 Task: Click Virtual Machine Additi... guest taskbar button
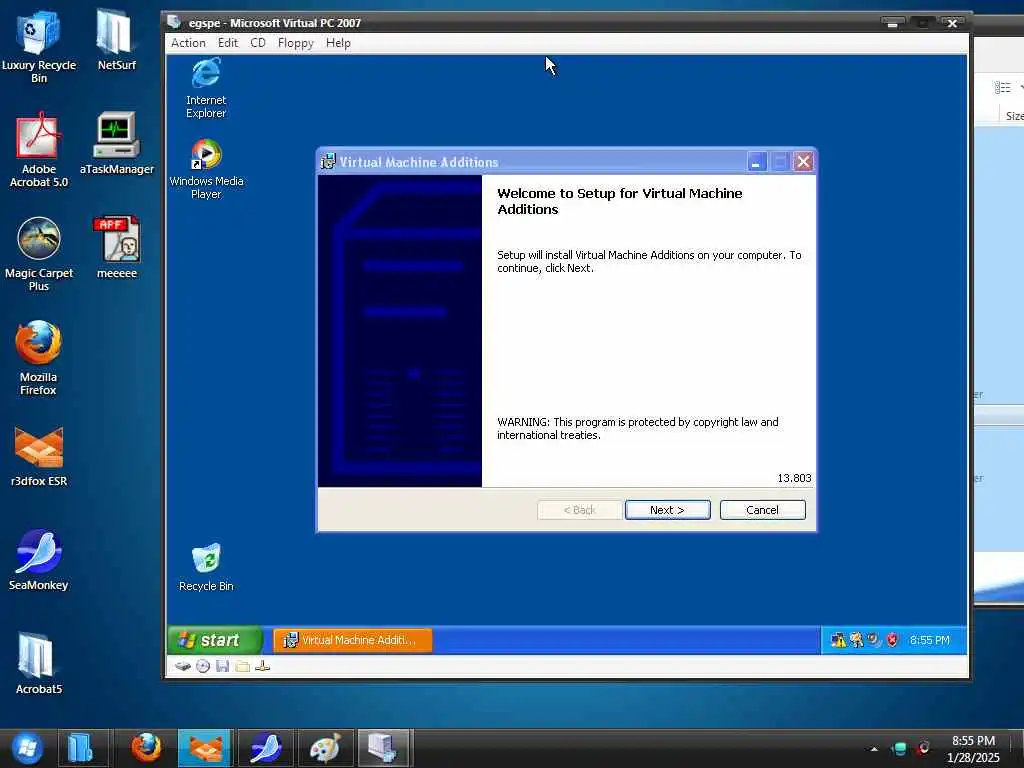[x=353, y=640]
